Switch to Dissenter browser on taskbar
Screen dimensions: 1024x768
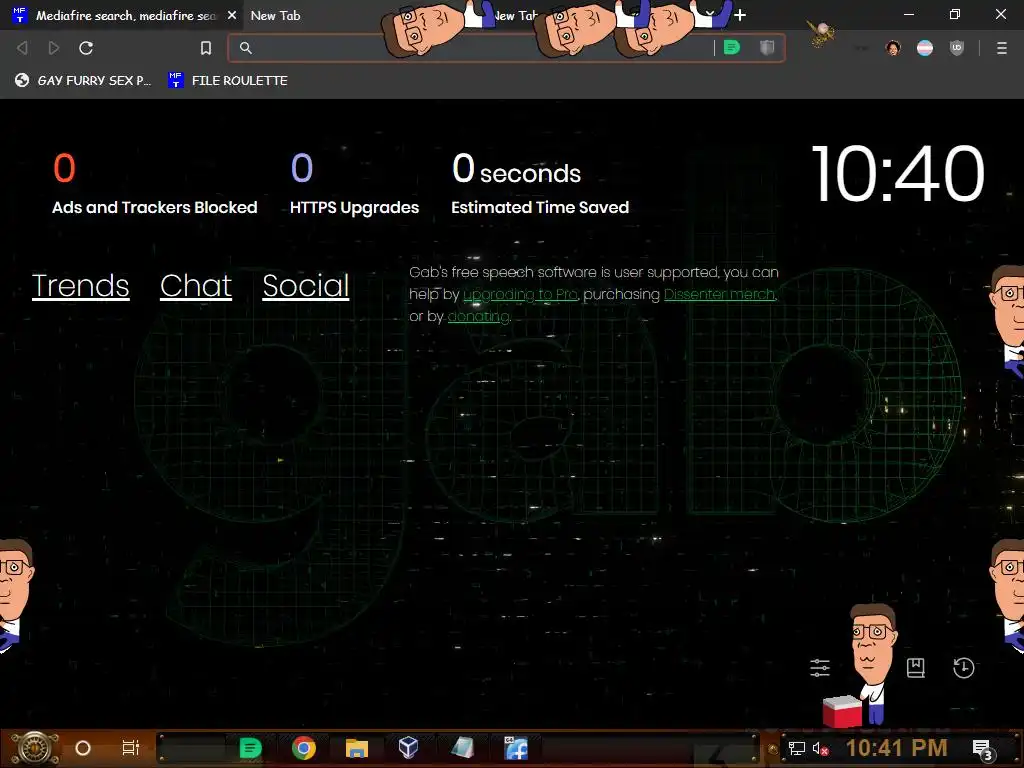[x=250, y=748]
